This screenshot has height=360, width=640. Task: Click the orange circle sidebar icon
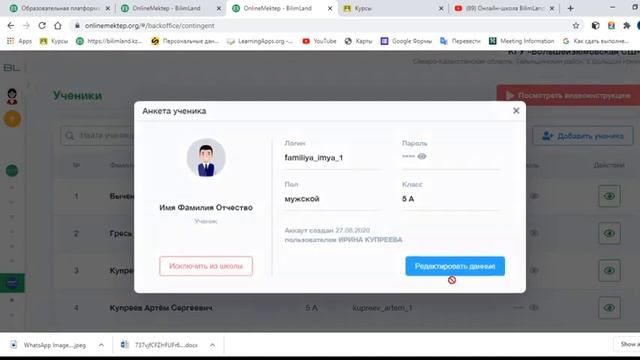pyautogui.click(x=12, y=119)
